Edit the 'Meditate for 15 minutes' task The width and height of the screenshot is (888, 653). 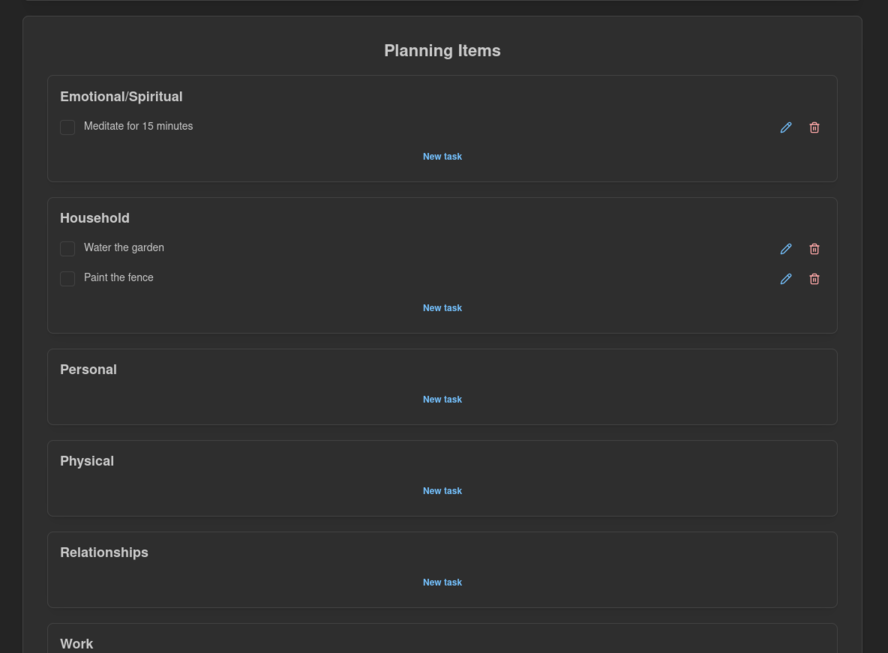786,128
